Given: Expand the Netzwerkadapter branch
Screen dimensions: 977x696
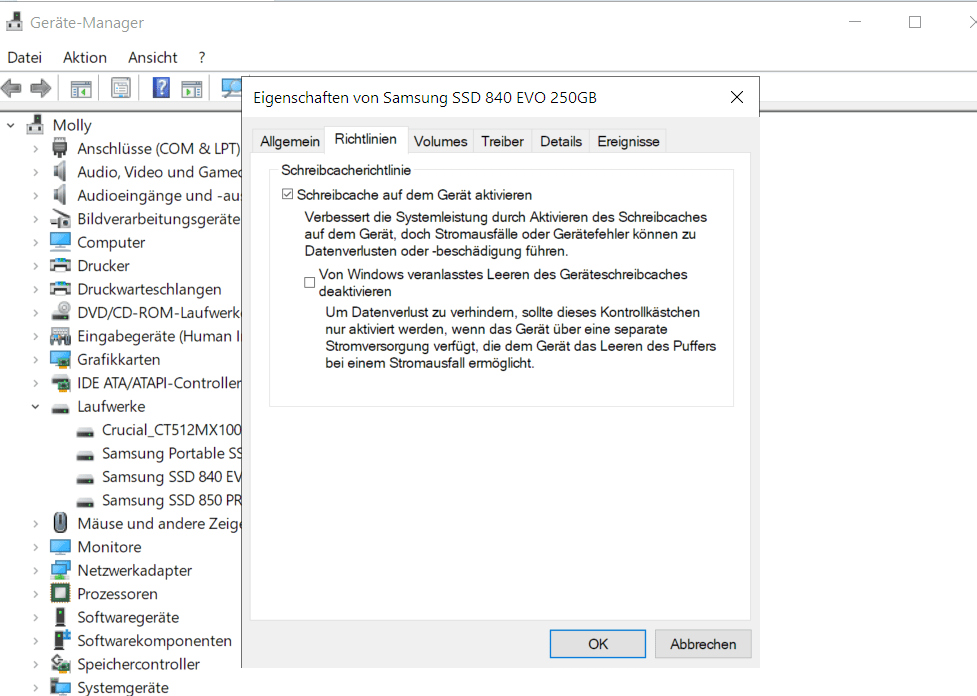Looking at the screenshot, I should [x=36, y=570].
